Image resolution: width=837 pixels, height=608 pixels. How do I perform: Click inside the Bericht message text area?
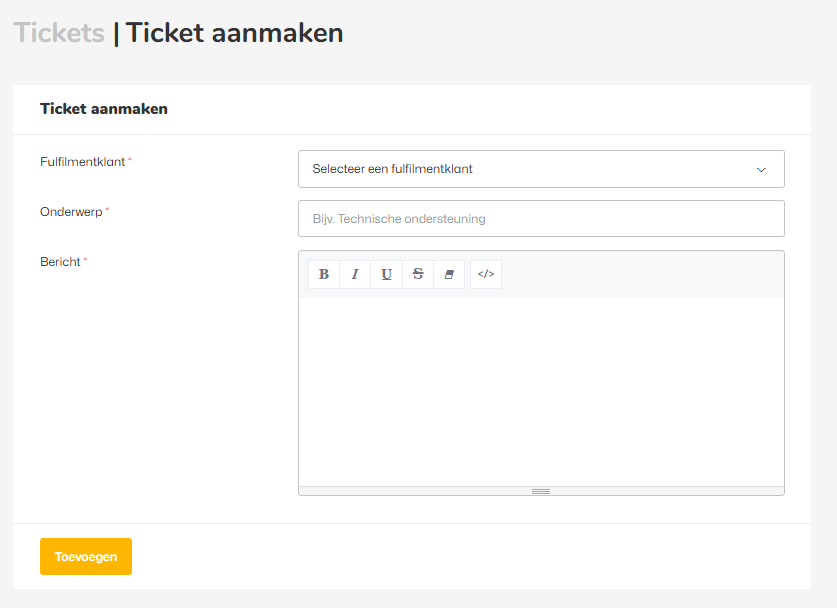[541, 390]
